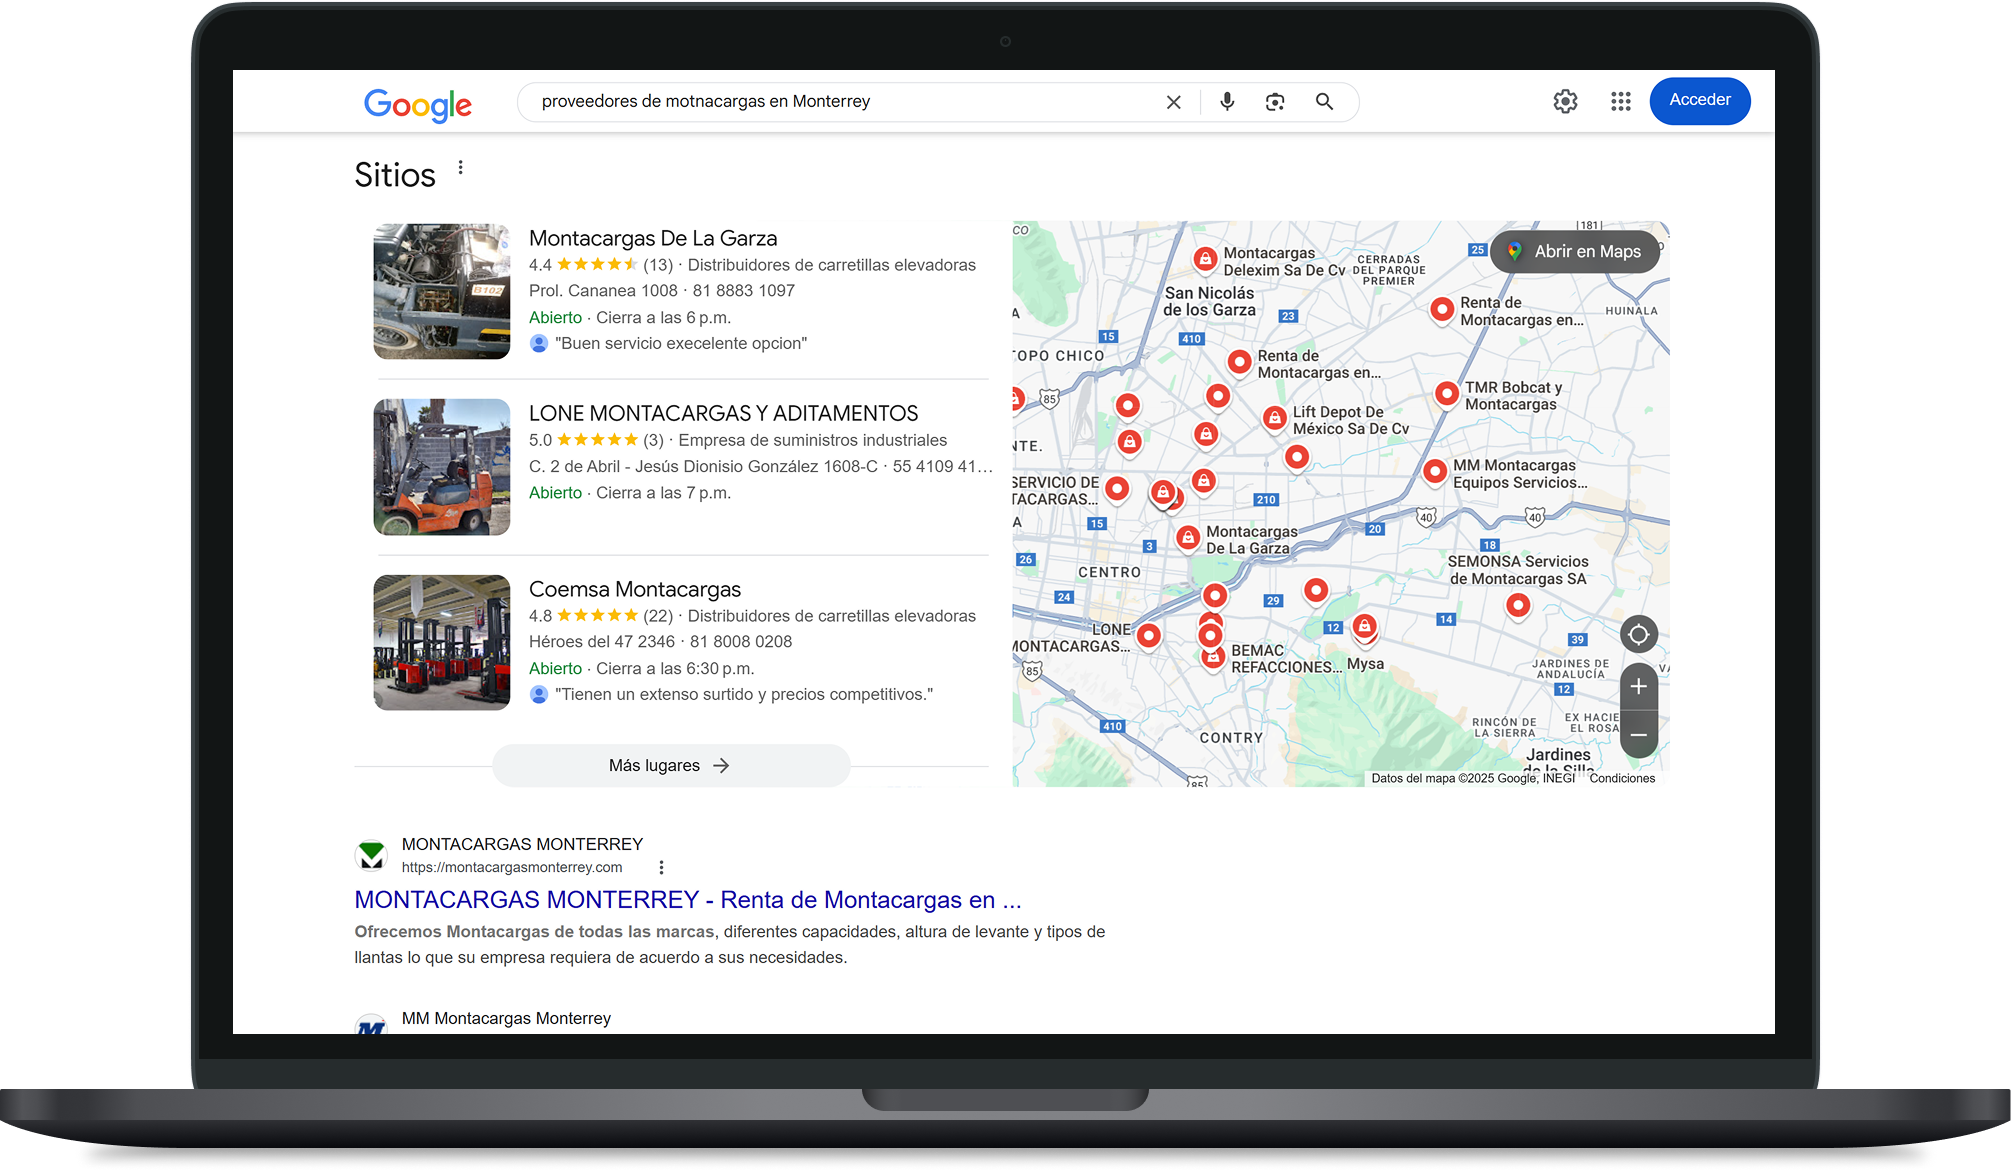This screenshot has width=2011, height=1171.
Task: Click the map's my-location target icon
Action: coord(1638,634)
